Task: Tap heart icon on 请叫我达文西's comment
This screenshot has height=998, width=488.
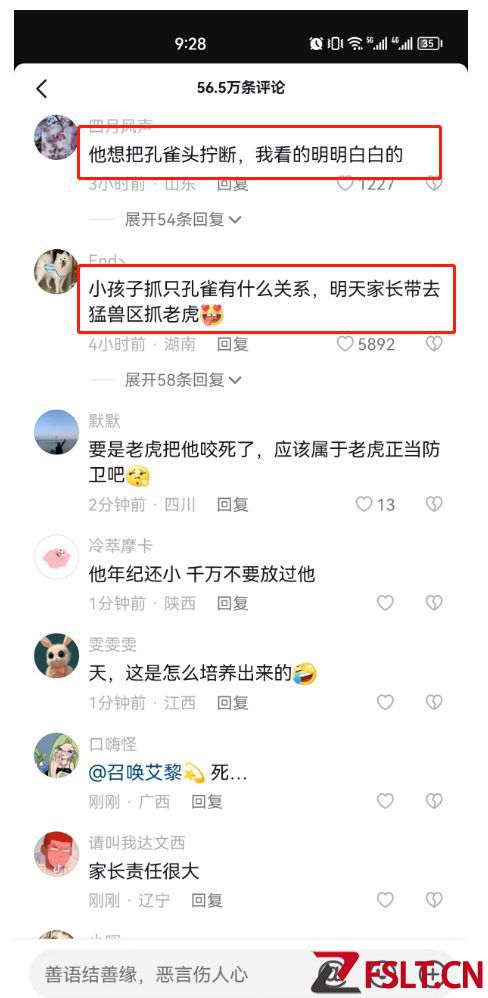Action: 386,900
